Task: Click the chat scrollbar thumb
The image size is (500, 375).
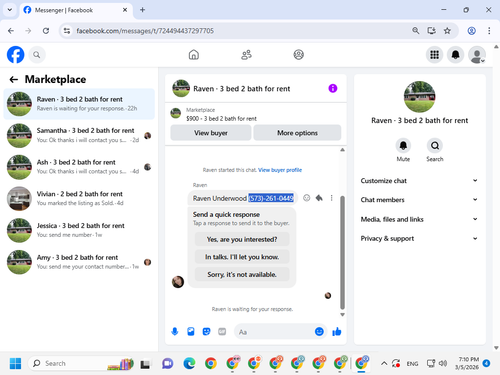Action: (342, 252)
